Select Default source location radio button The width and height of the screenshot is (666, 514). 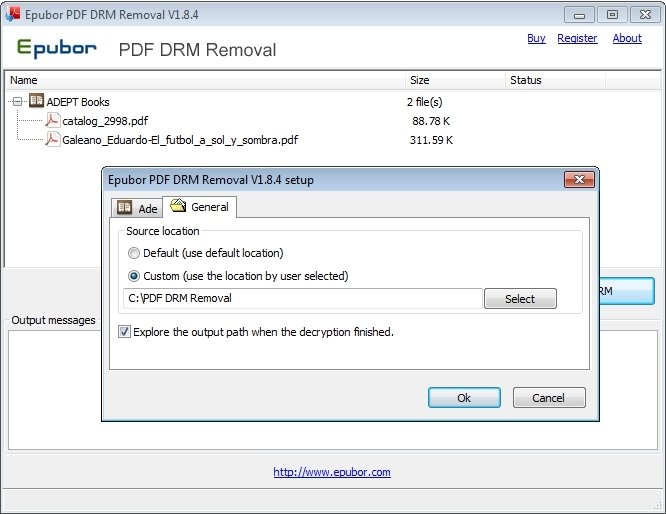[x=134, y=253]
